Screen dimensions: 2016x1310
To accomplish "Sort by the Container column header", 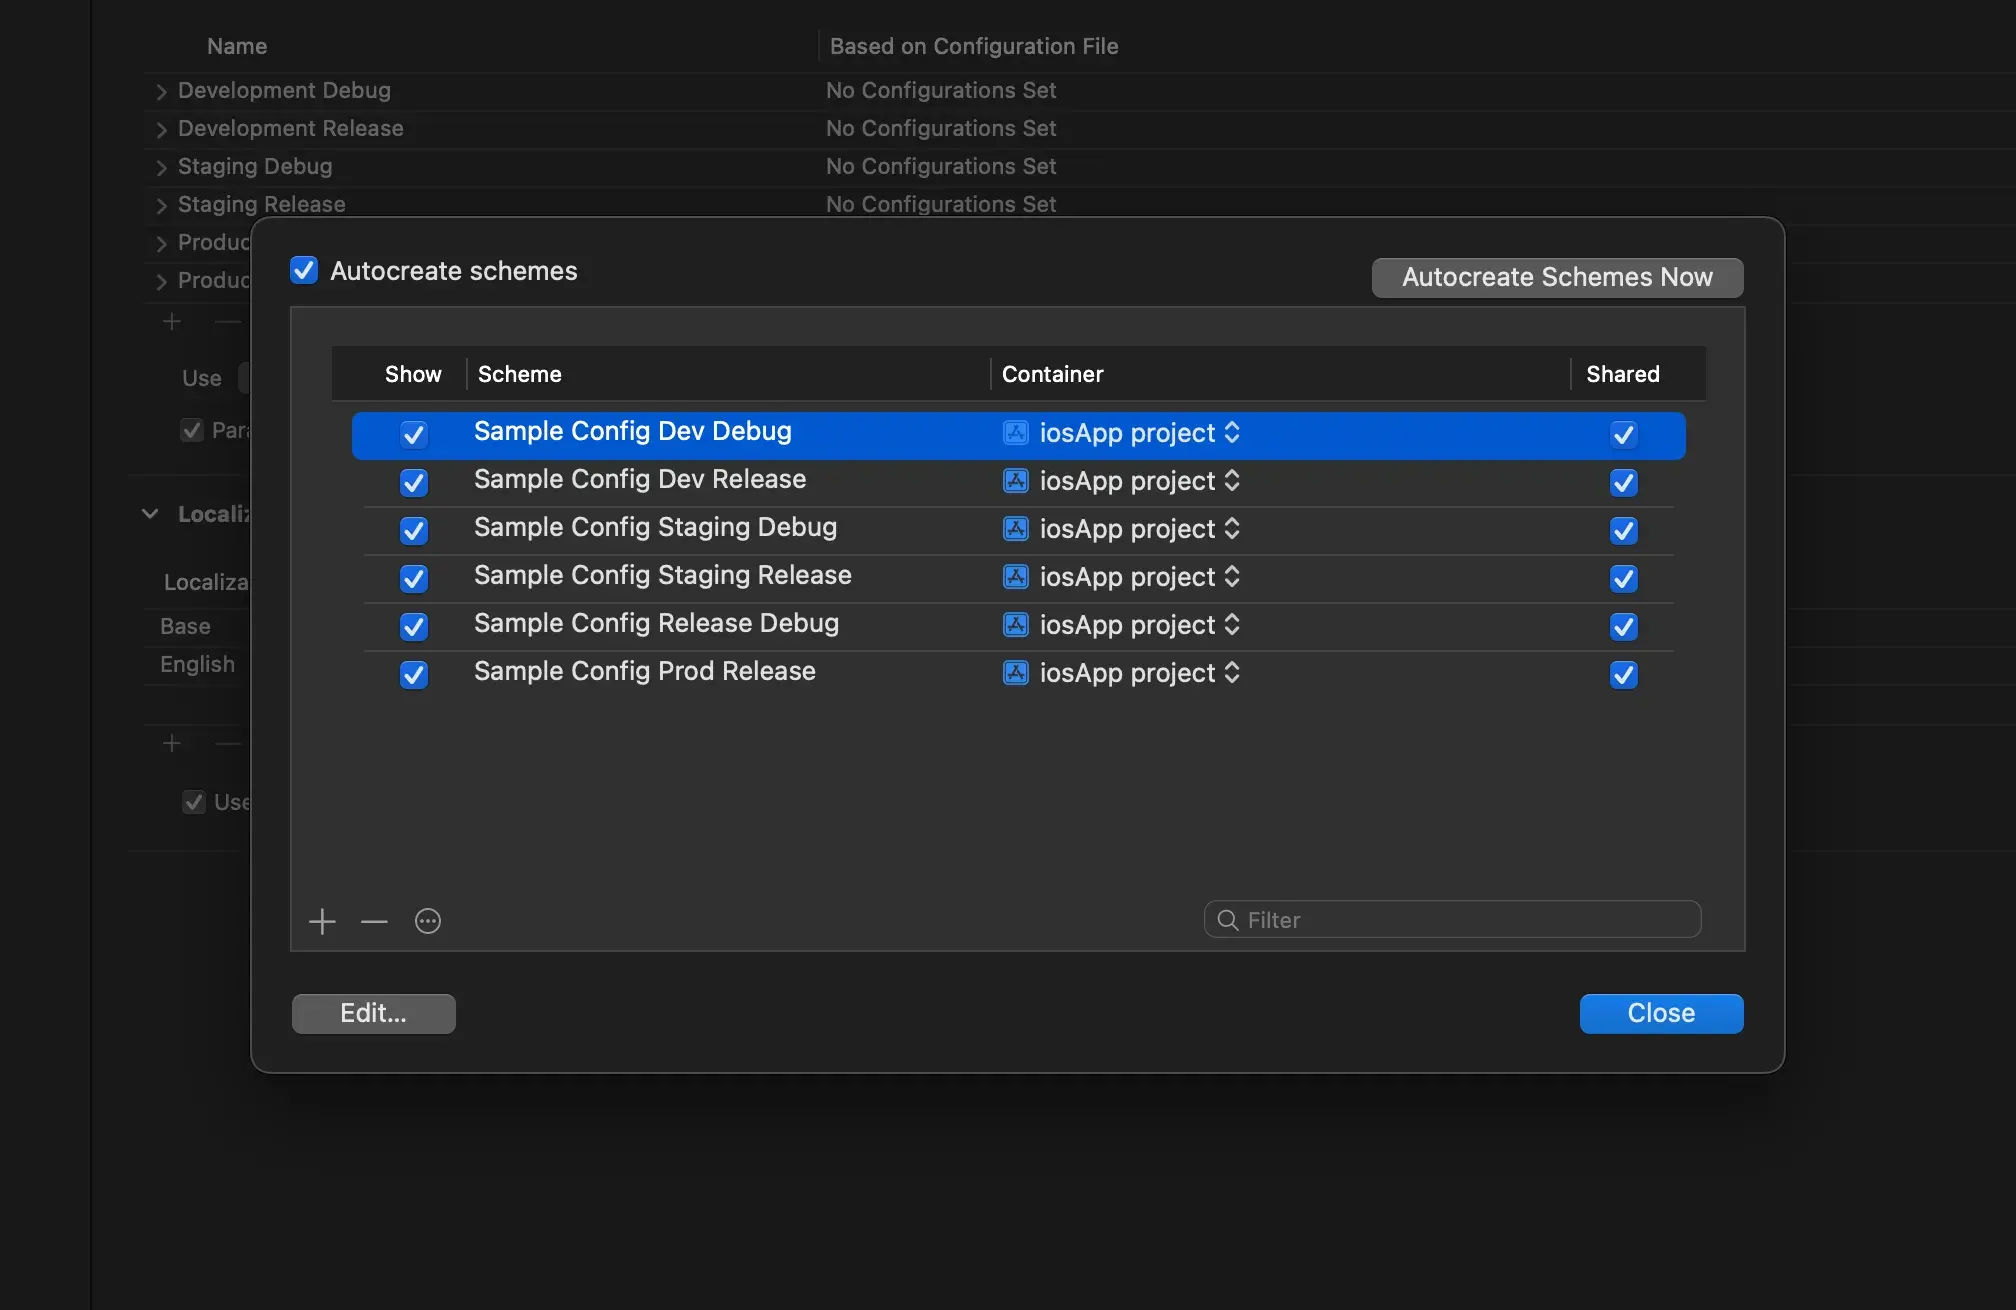I will pos(1052,374).
